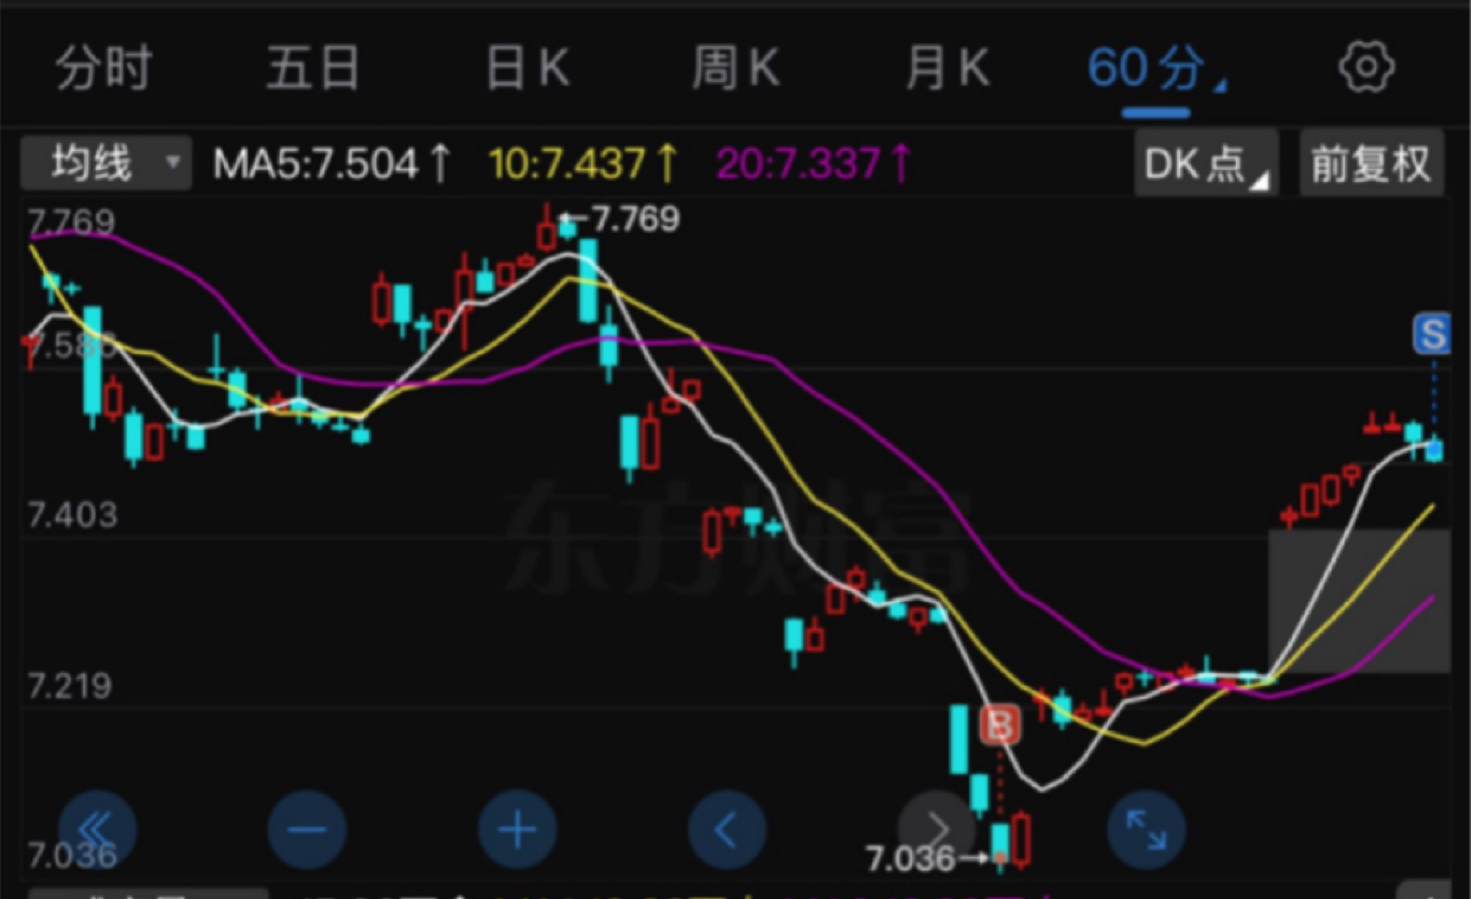
Task: Click the yellow MA10 7.437 value
Action: [584, 163]
